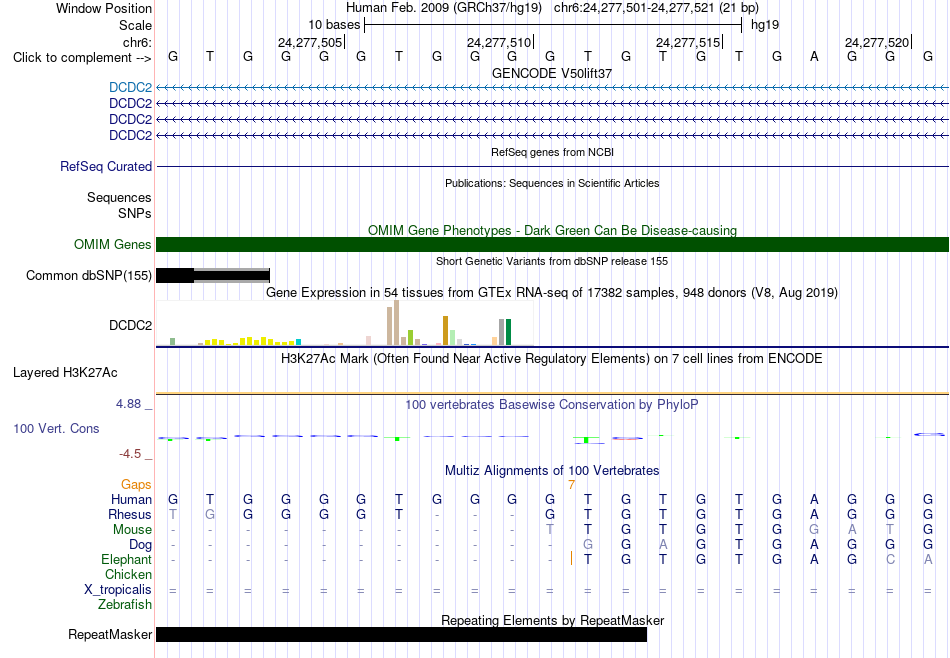
Task: Select the black RepeatMasker repeat element bar
Action: click(402, 634)
